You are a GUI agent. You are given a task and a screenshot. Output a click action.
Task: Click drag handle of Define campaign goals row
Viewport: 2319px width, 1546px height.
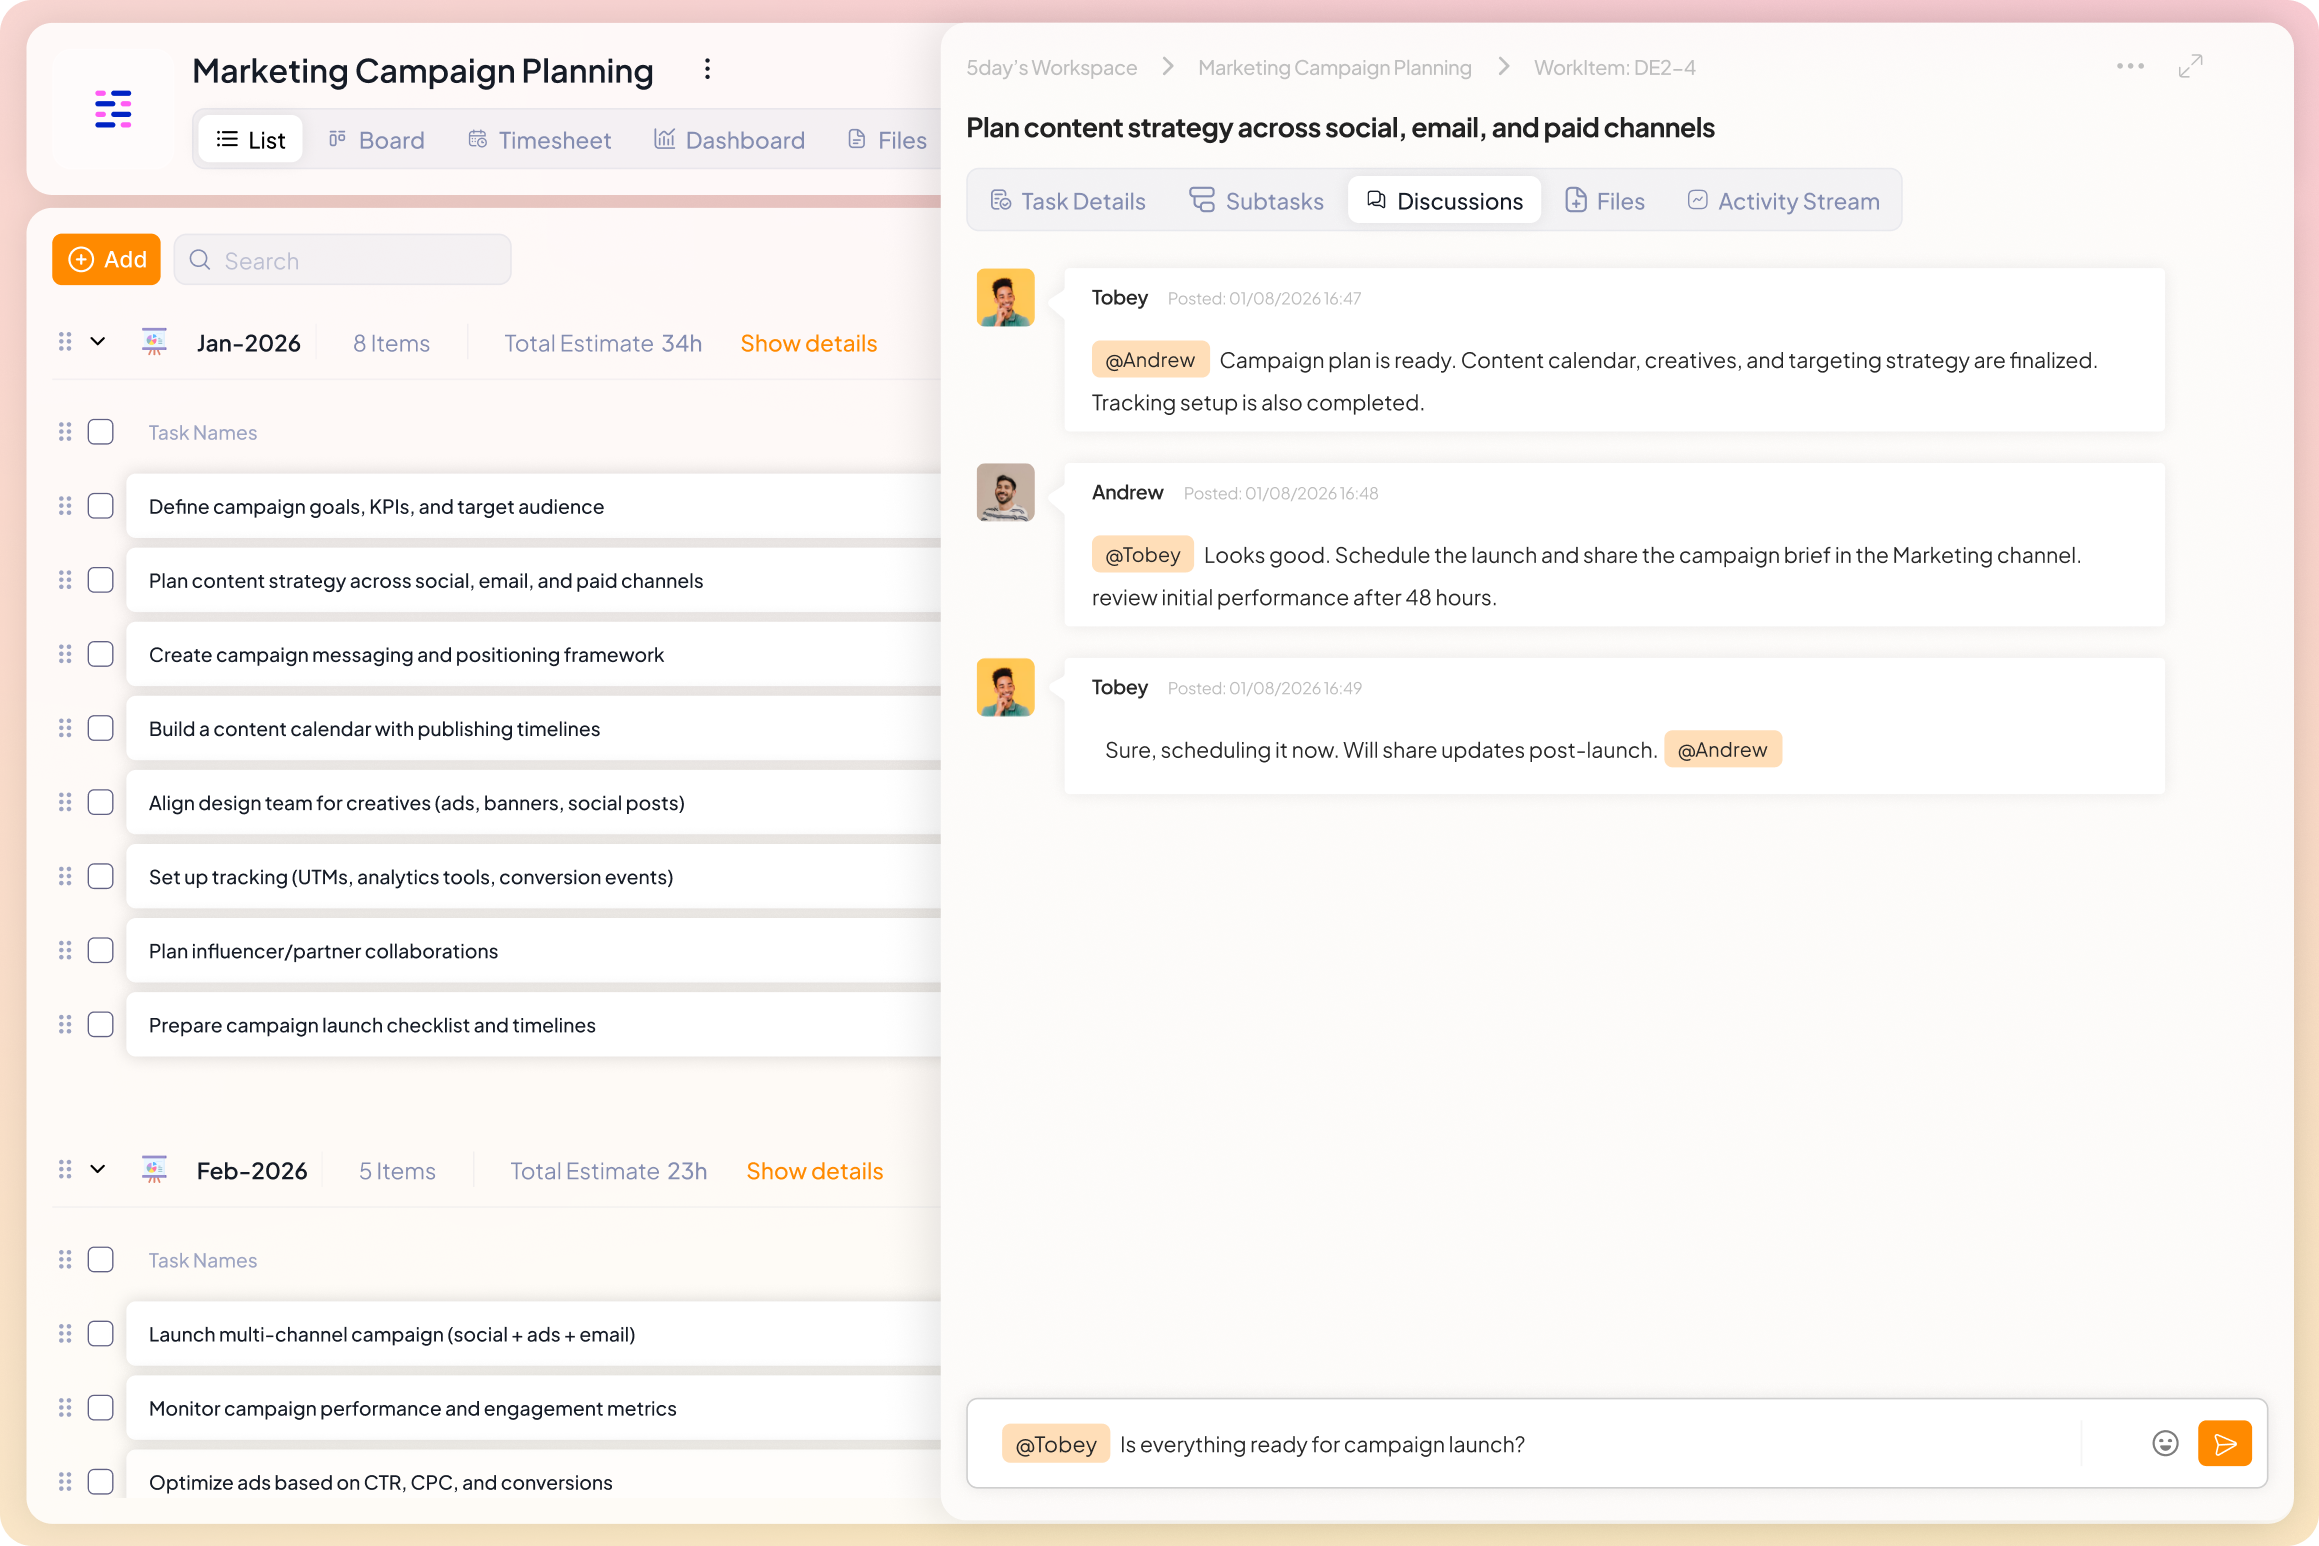[x=65, y=506]
